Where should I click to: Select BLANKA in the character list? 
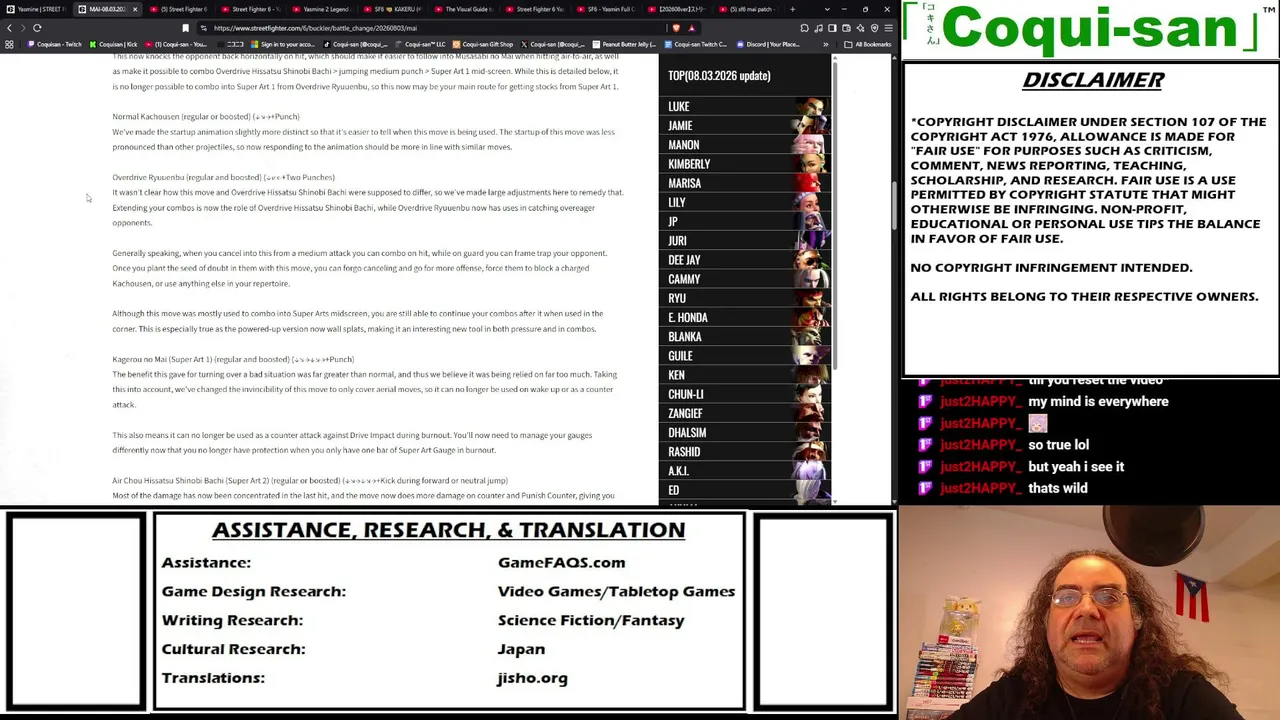(746, 337)
